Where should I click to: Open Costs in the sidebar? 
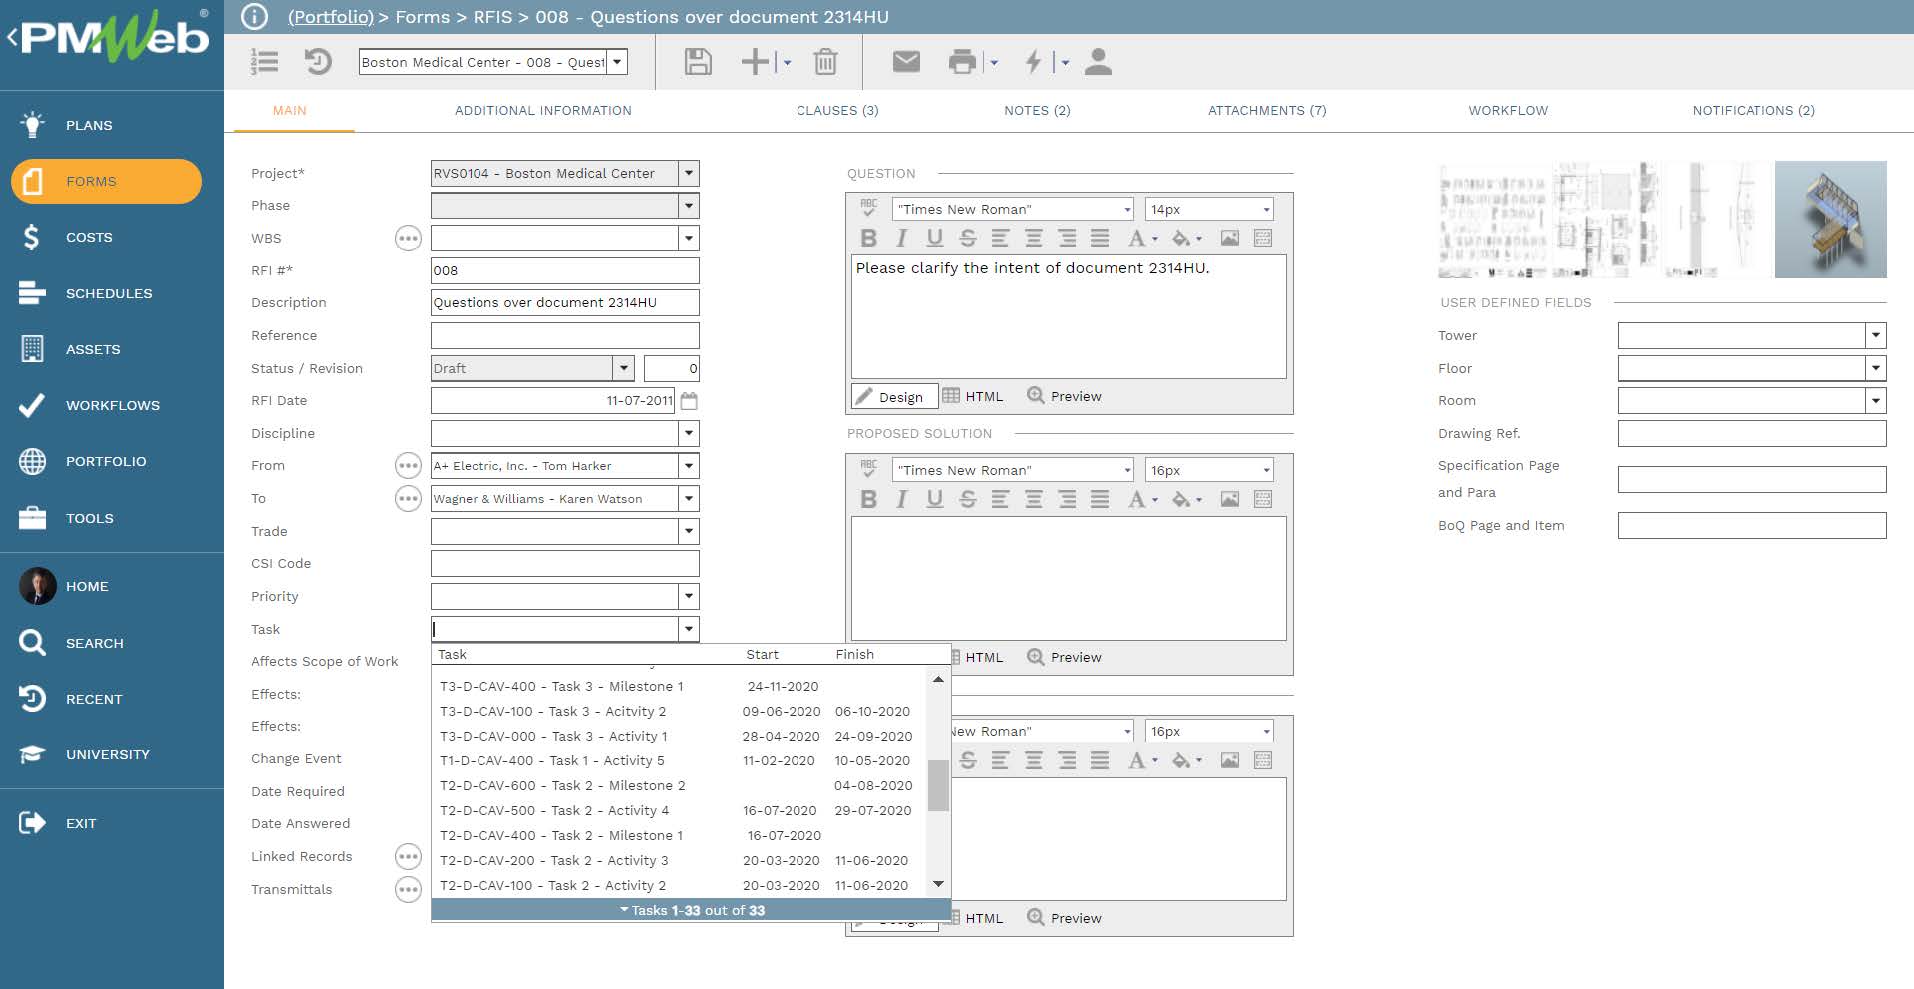(x=89, y=237)
